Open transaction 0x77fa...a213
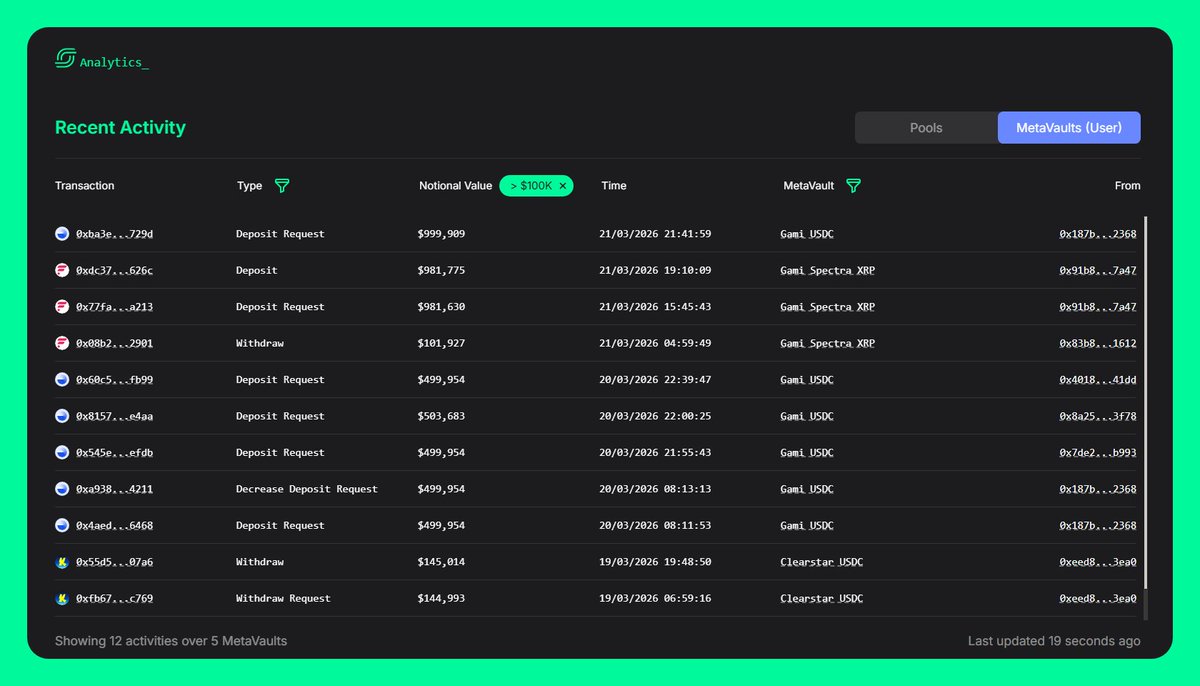 (114, 307)
